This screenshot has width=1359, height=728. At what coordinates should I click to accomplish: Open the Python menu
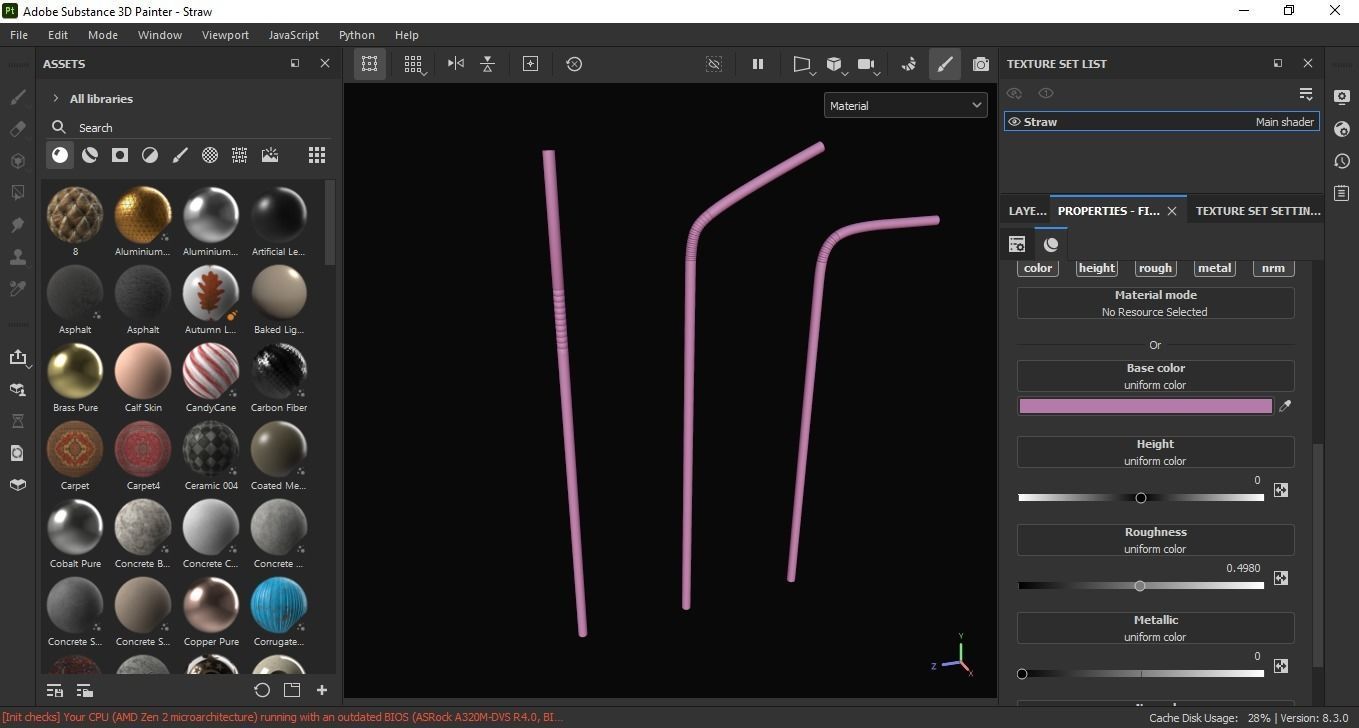point(357,34)
